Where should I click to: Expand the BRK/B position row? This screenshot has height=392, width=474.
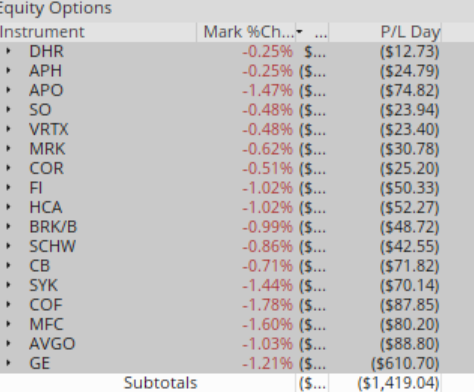click(8, 227)
